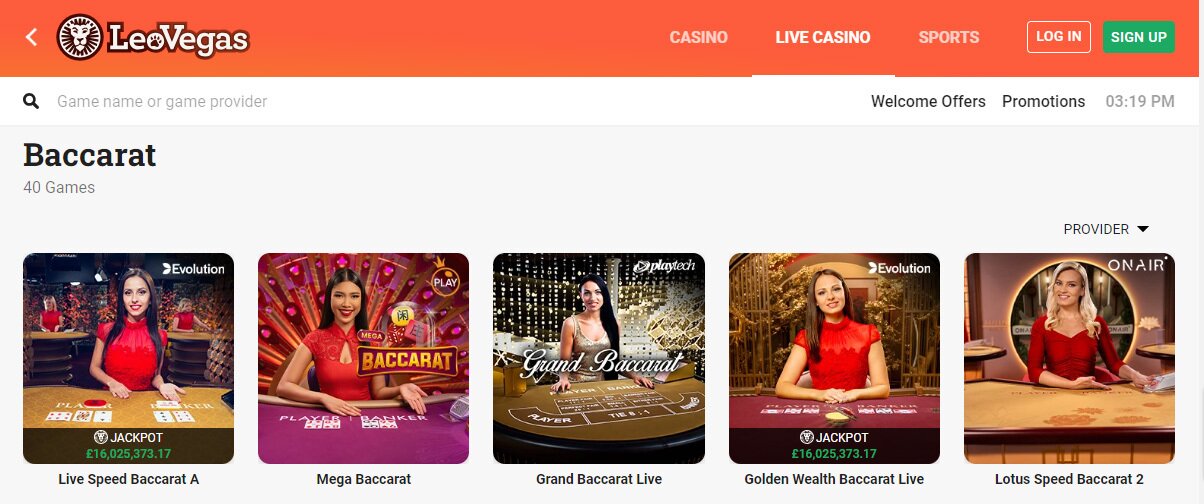Viewport: 1204px width, 504px height.
Task: Click the PROVIDER dropdown arrow
Action: point(1143,229)
